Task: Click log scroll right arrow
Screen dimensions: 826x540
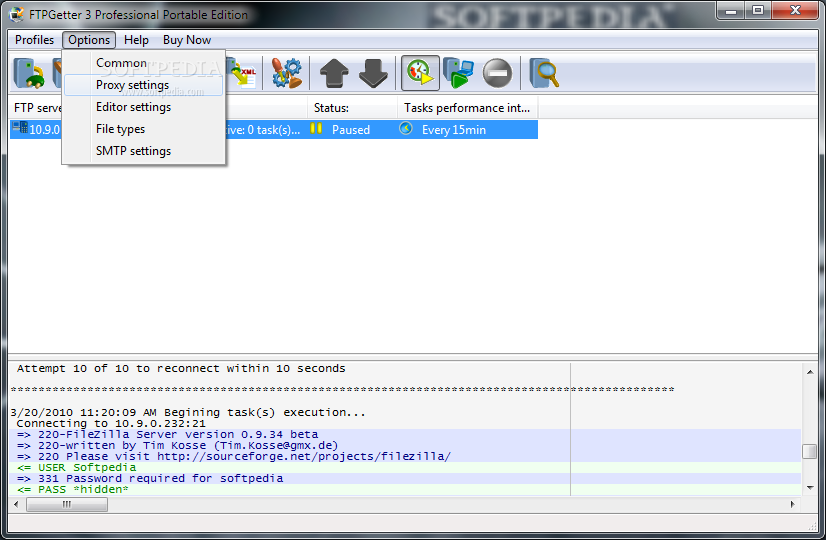Action: click(793, 505)
